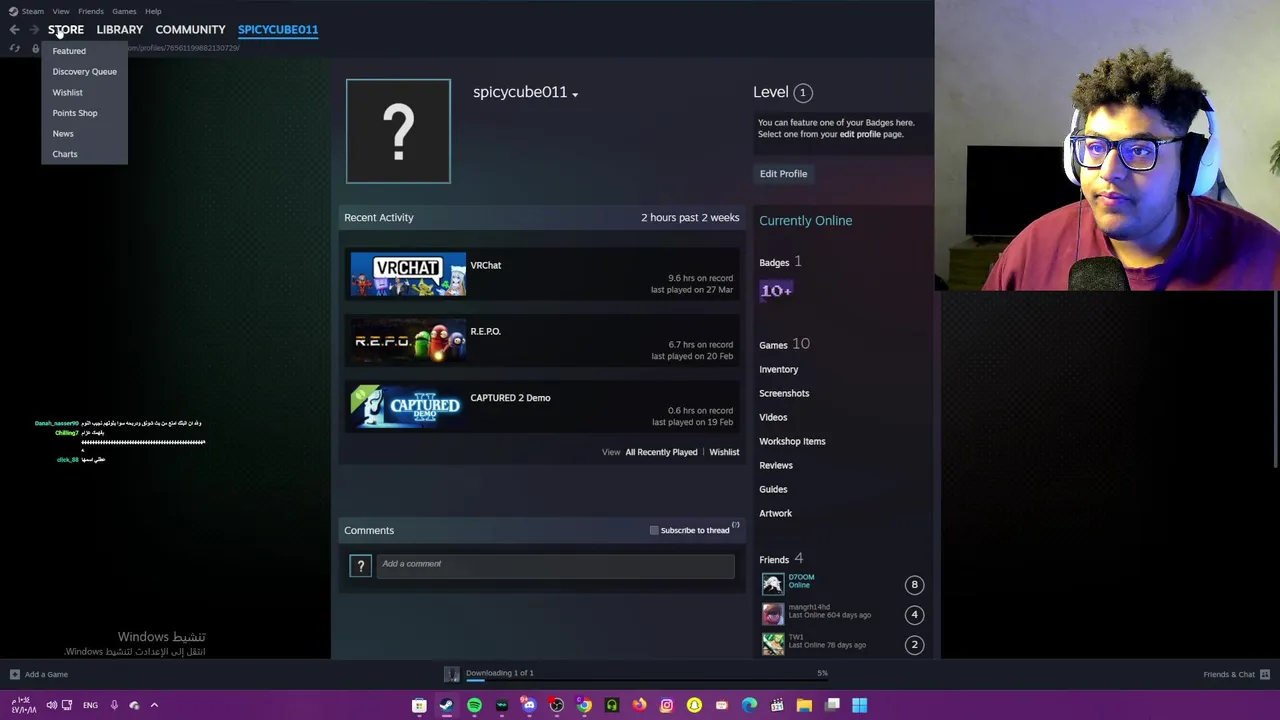Open the Wishlist link under recent activity
The width and height of the screenshot is (1280, 720).
tap(724, 452)
